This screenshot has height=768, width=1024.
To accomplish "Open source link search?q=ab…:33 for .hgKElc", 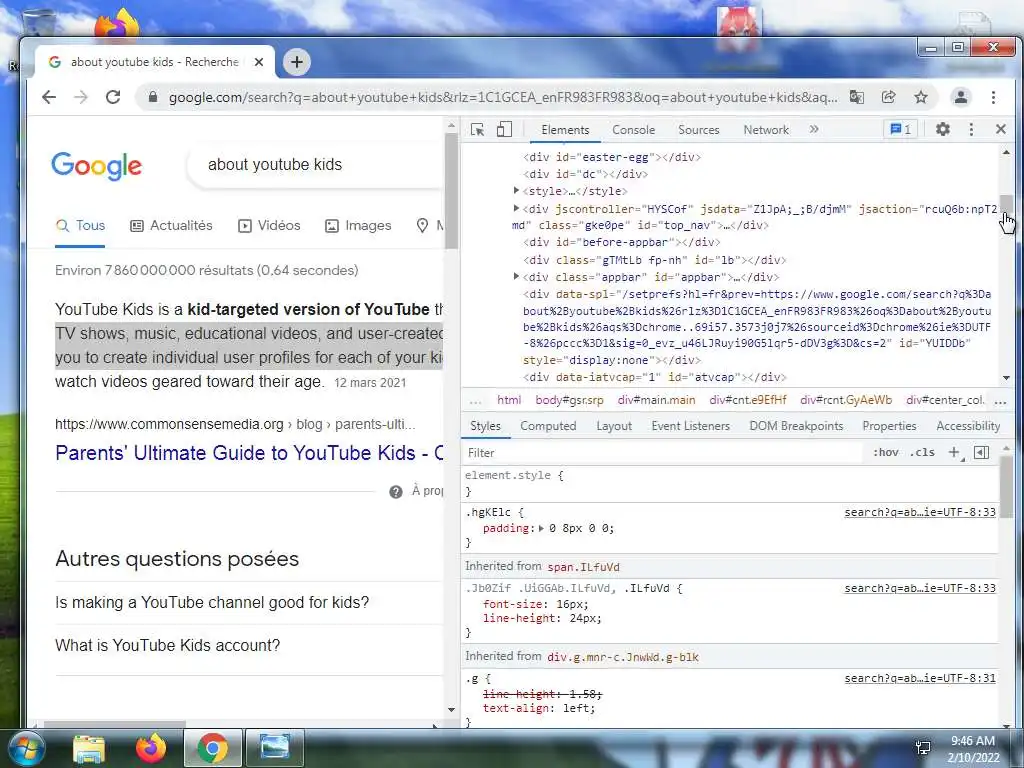I will tap(920, 512).
